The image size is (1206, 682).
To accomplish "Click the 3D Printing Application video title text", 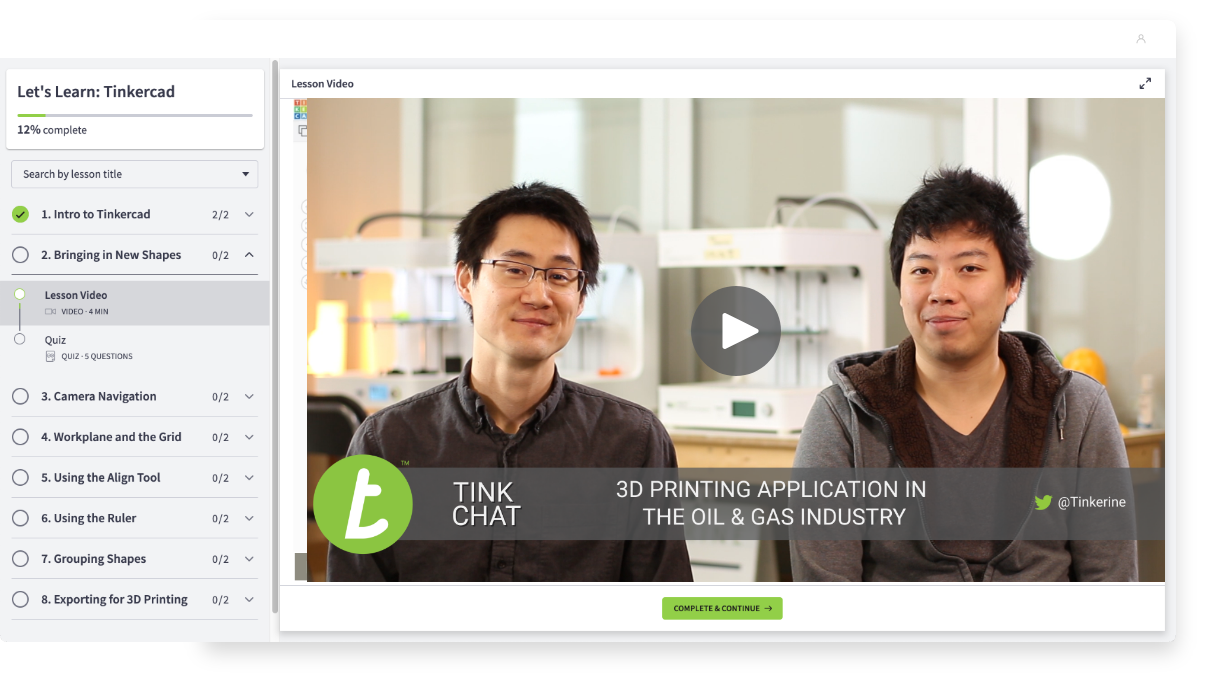I will 771,503.
